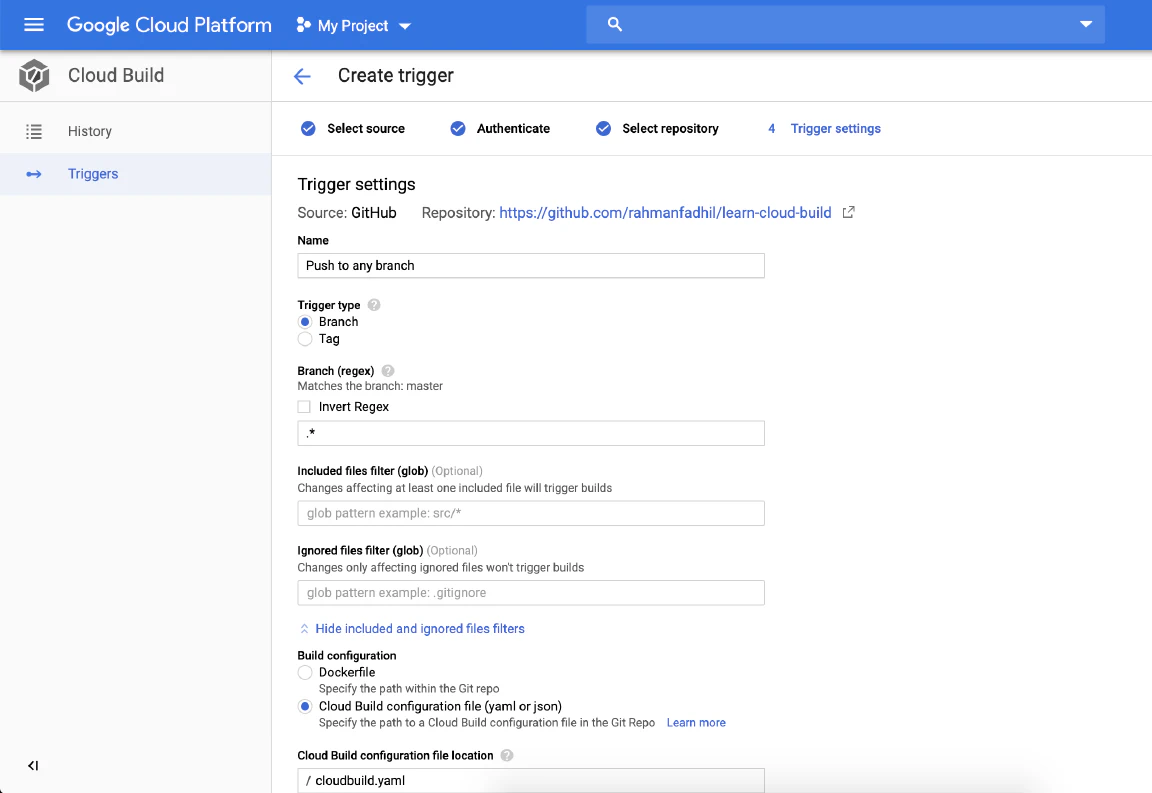Image resolution: width=1152 pixels, height=793 pixels.
Task: Click the Cloud Build product title
Action: coord(116,76)
